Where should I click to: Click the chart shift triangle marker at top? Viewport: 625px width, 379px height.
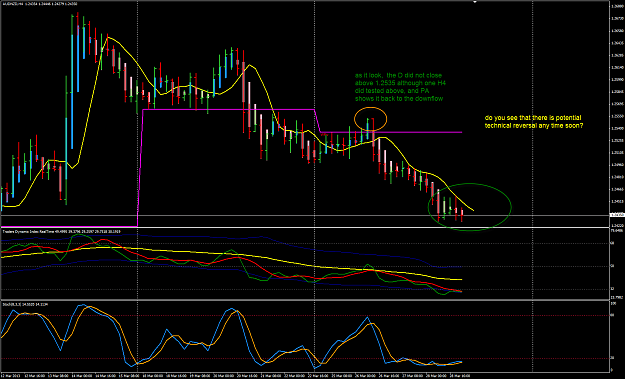475,2
